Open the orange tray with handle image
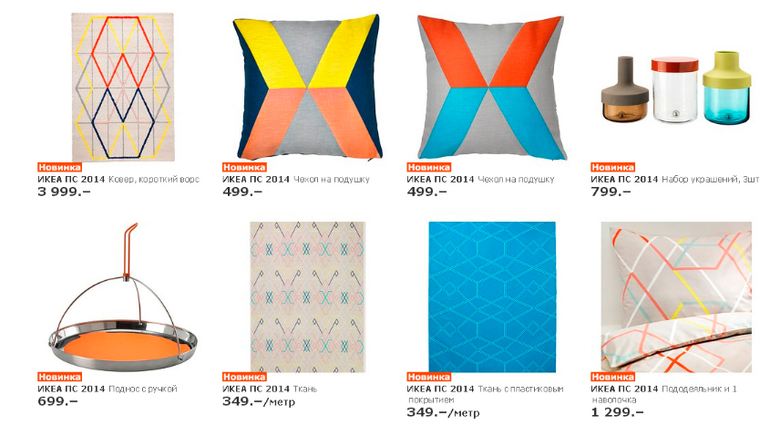 (123, 297)
